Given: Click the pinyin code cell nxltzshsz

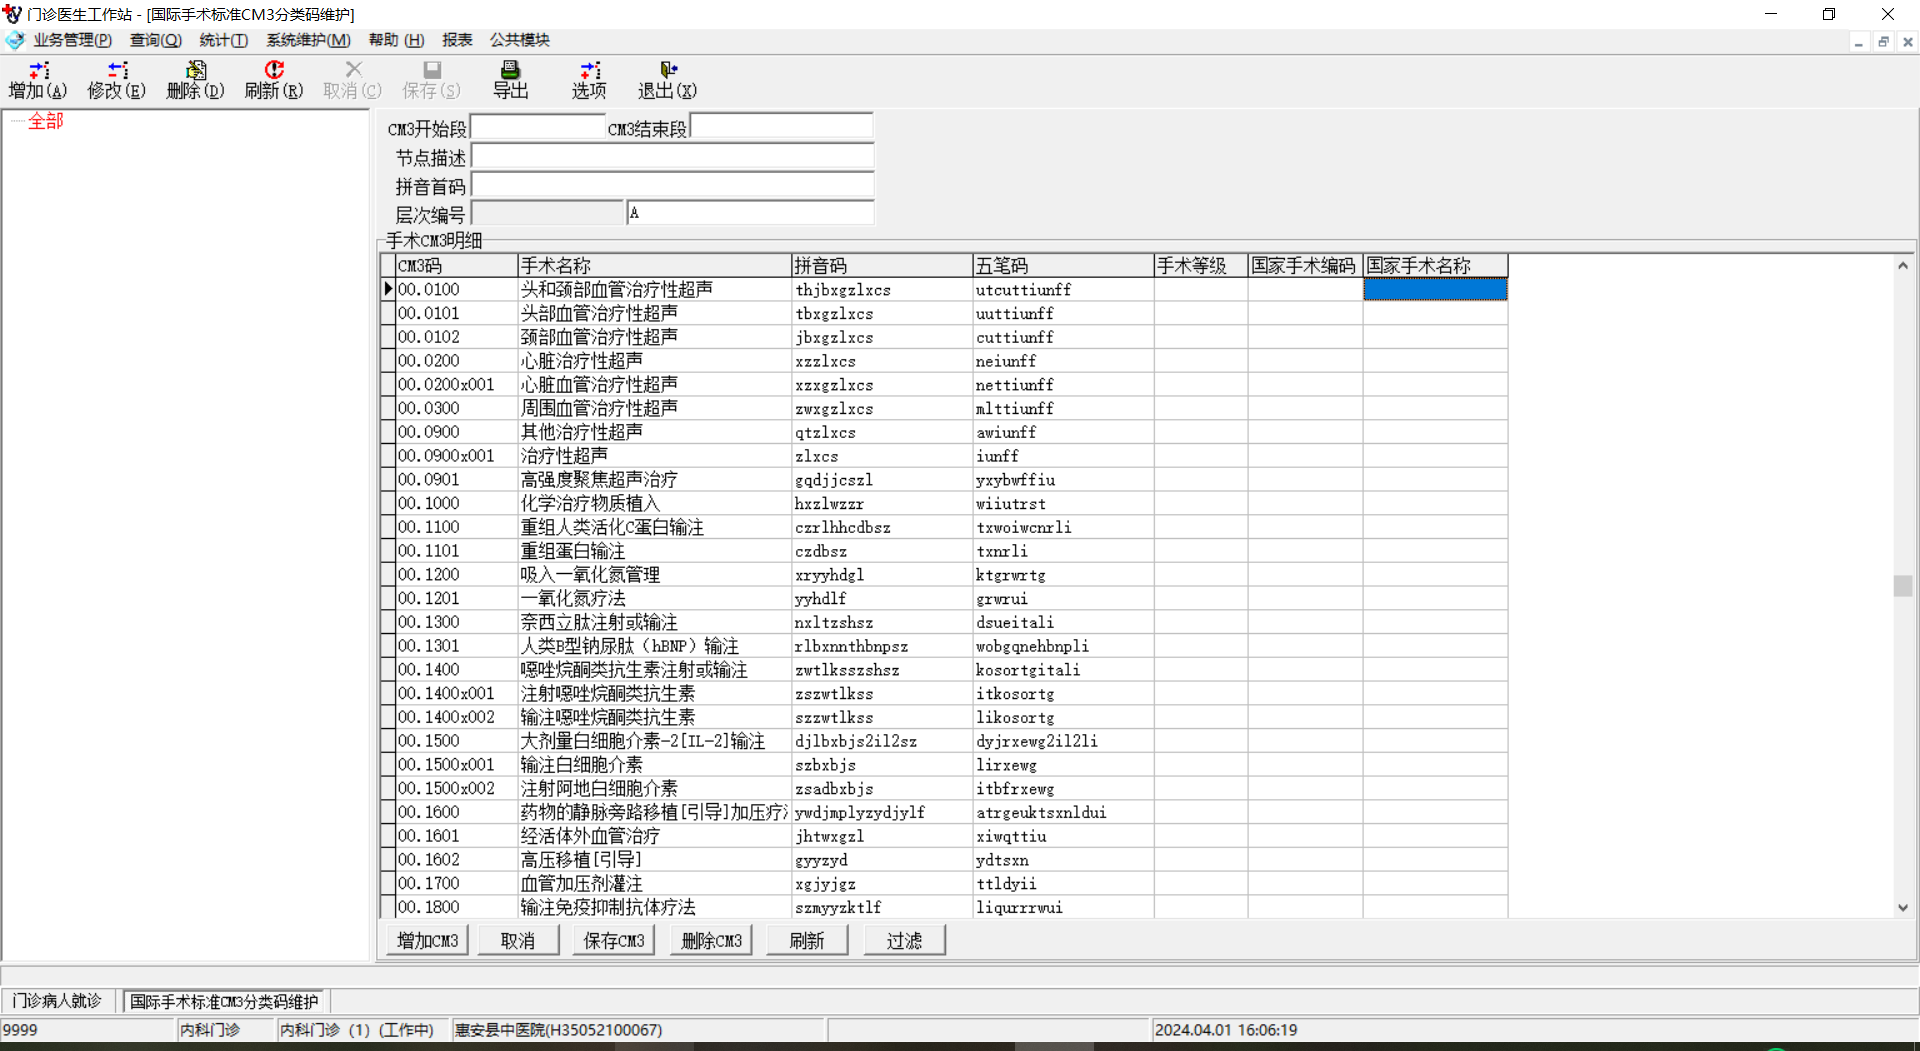Looking at the screenshot, I should 882,622.
